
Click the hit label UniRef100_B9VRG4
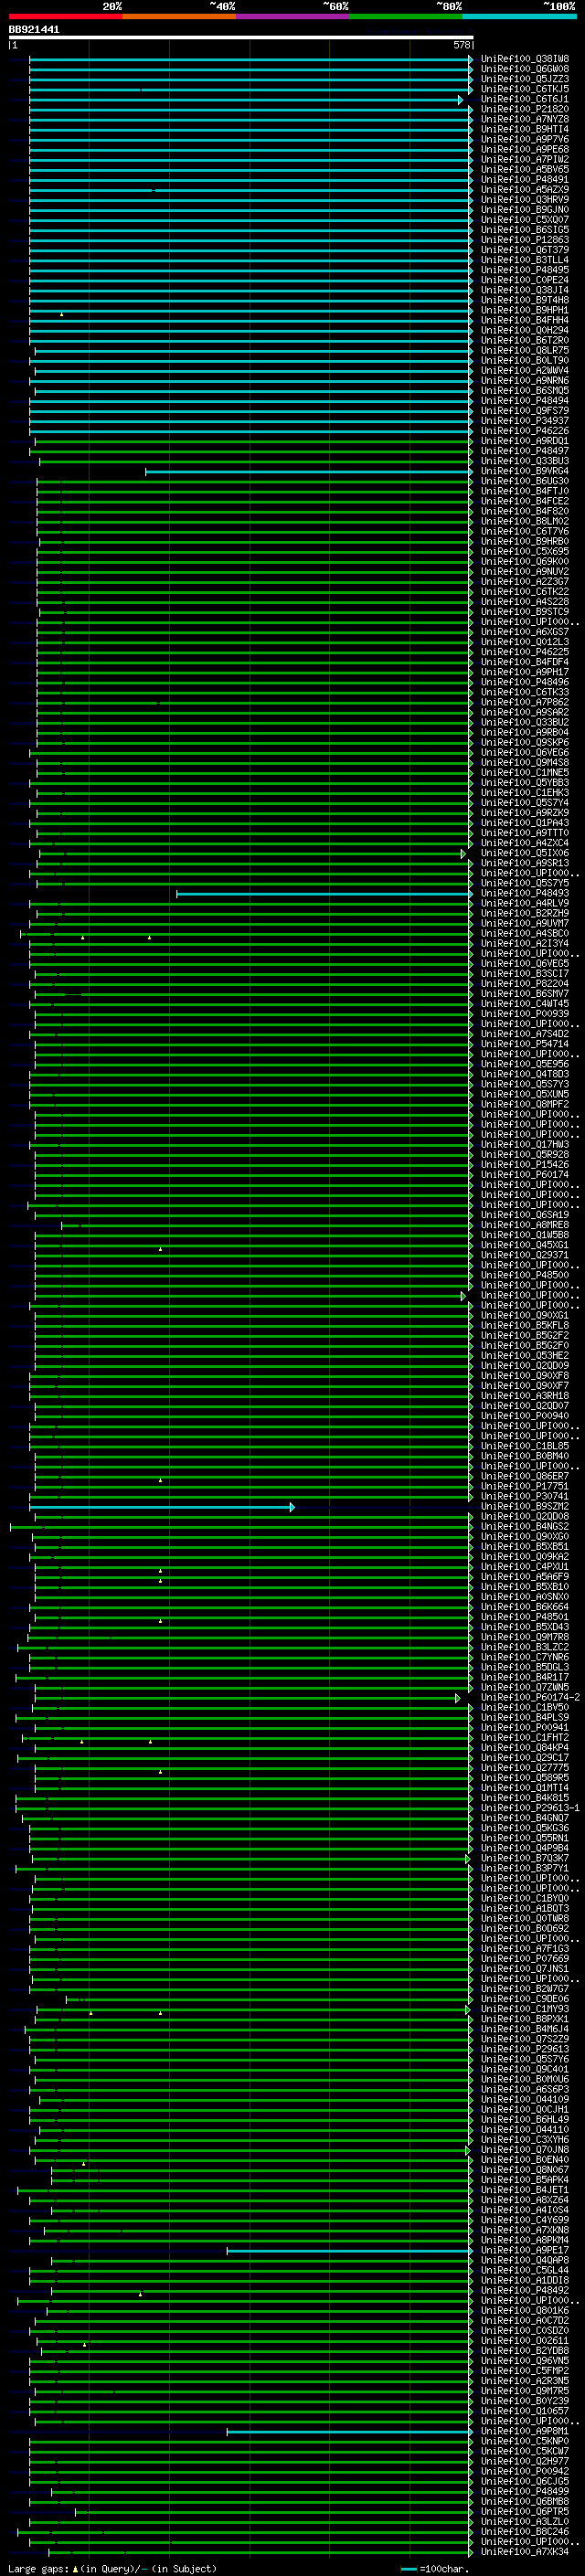click(x=525, y=471)
